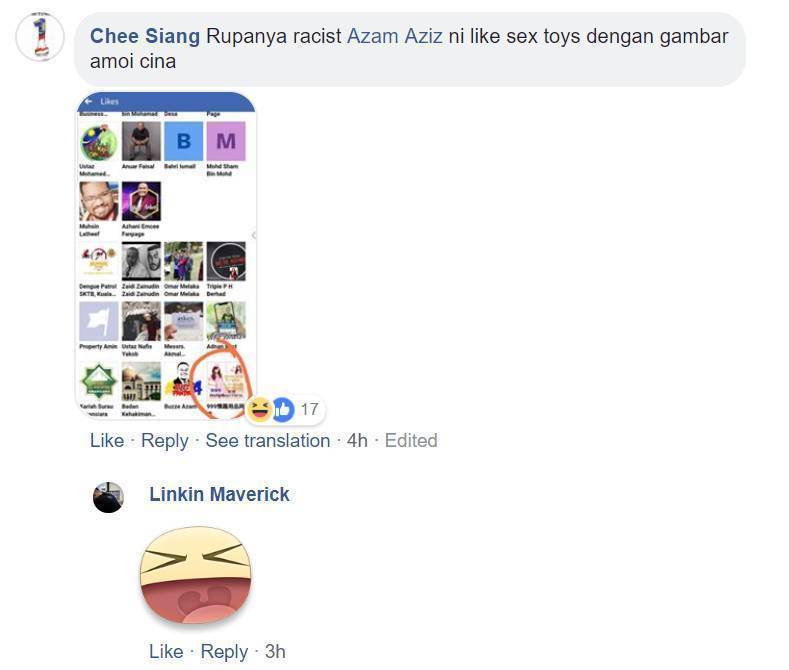Open the 3h reply timestamp
The width and height of the screenshot is (789, 670).
point(275,651)
